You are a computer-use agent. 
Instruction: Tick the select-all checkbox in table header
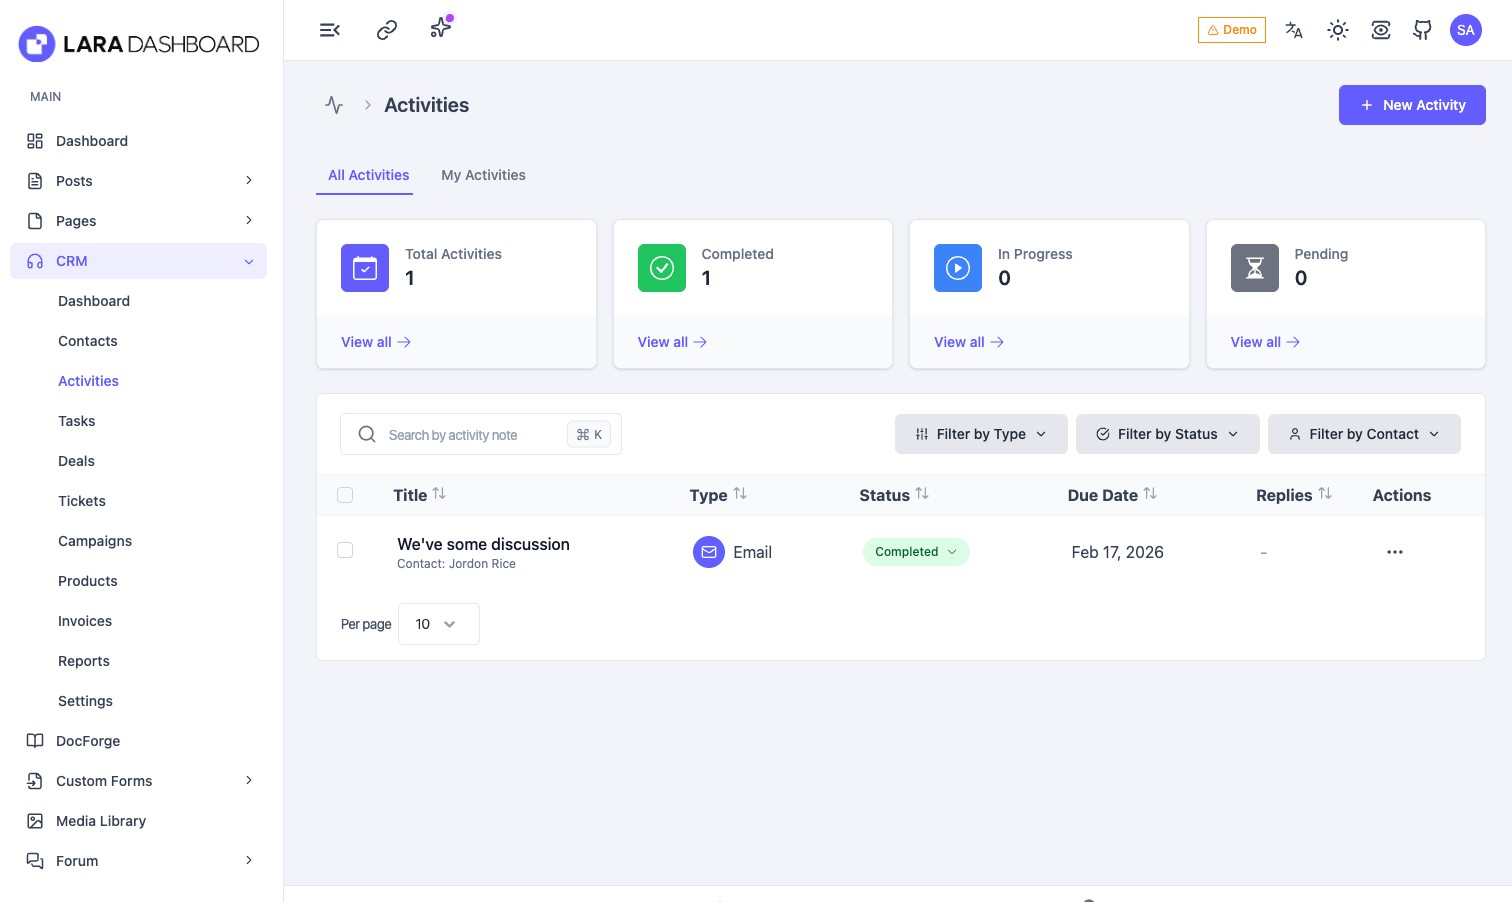point(345,495)
